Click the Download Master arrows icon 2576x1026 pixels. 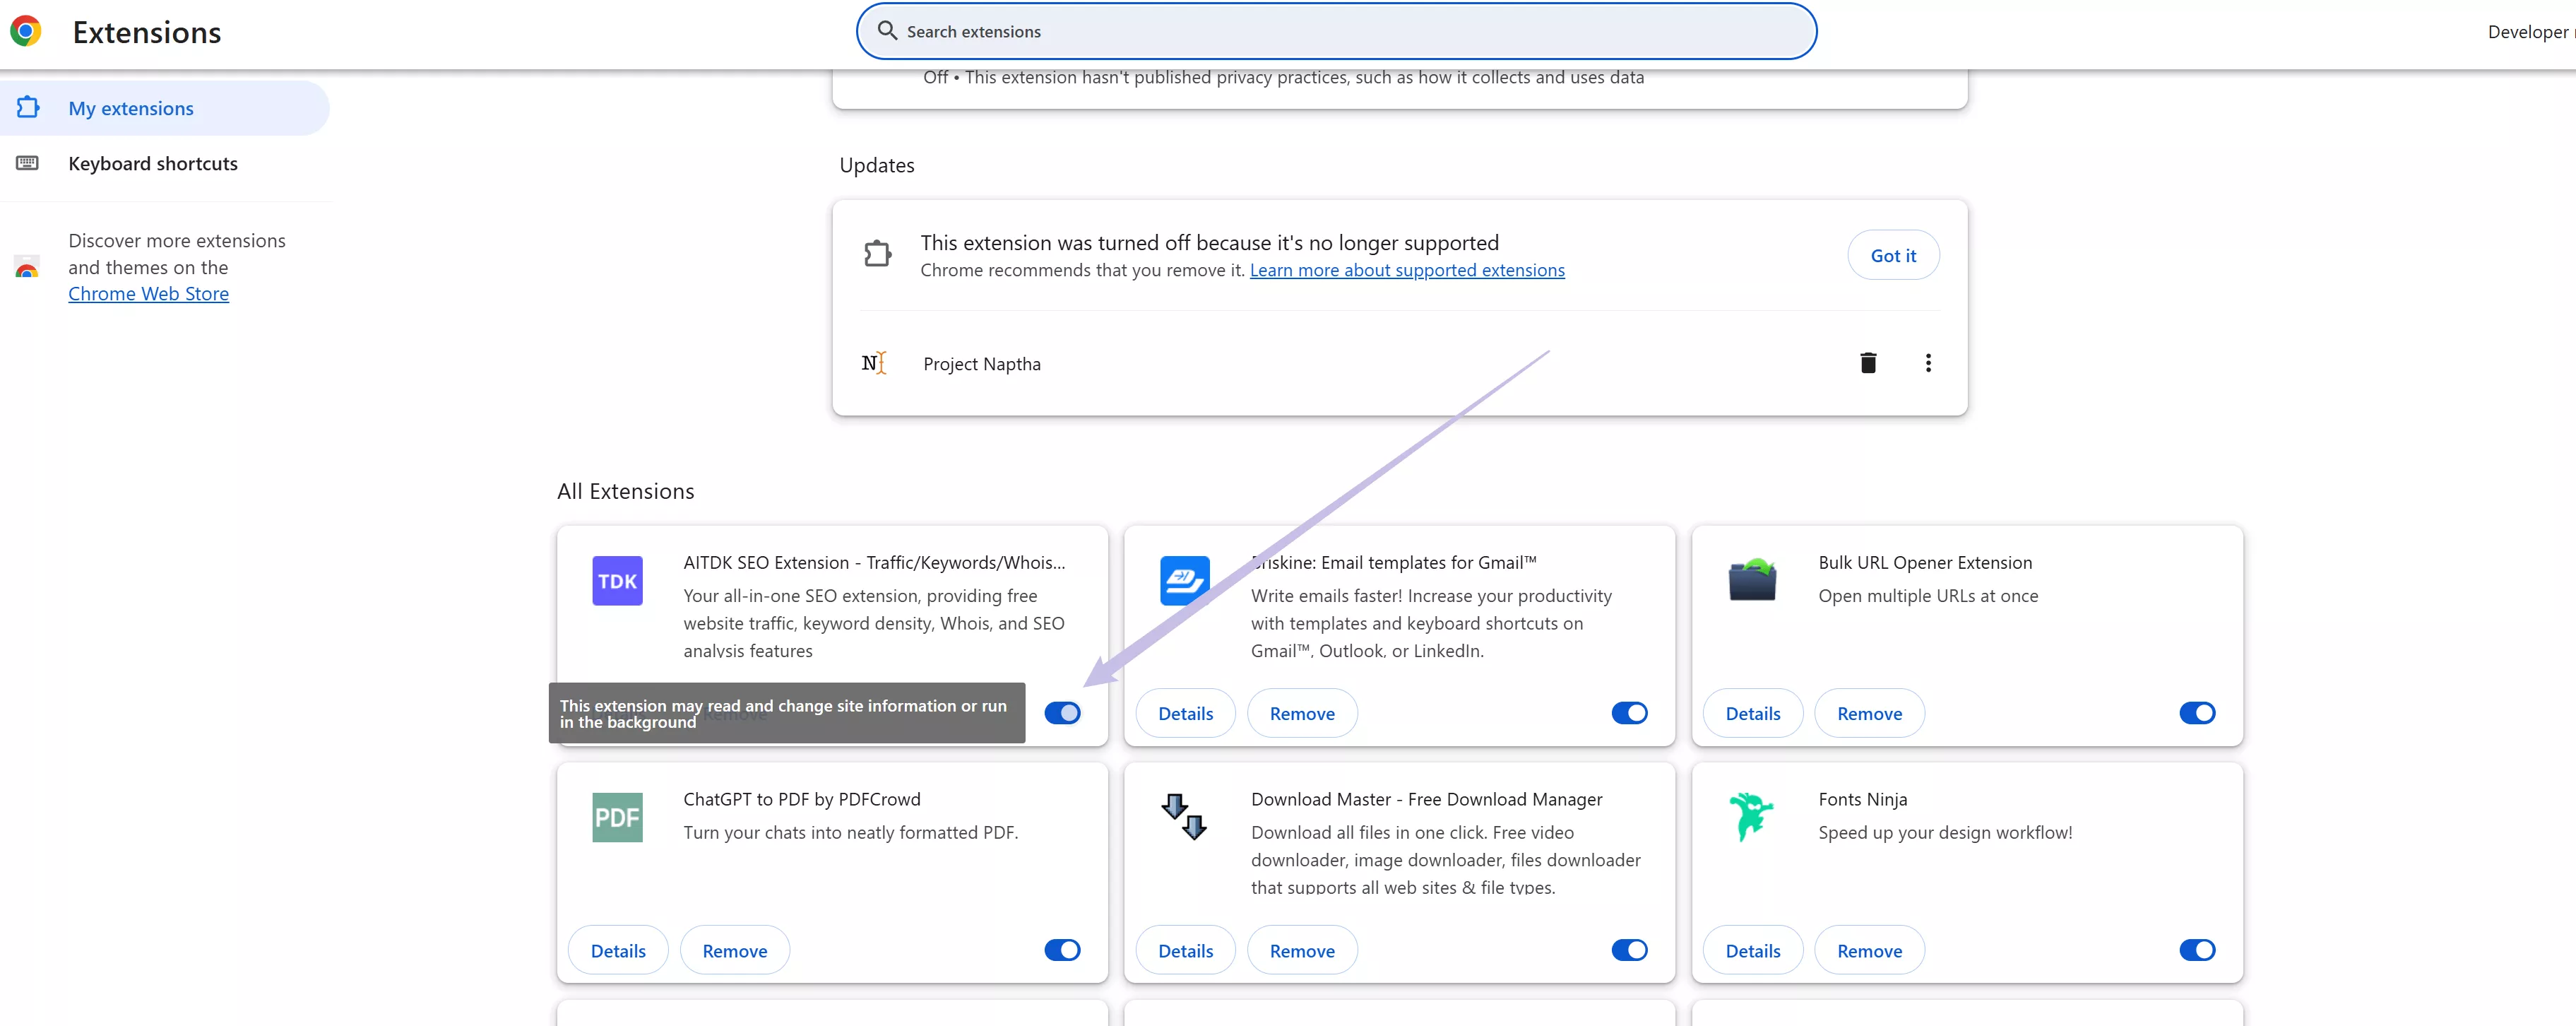pyautogui.click(x=1184, y=817)
